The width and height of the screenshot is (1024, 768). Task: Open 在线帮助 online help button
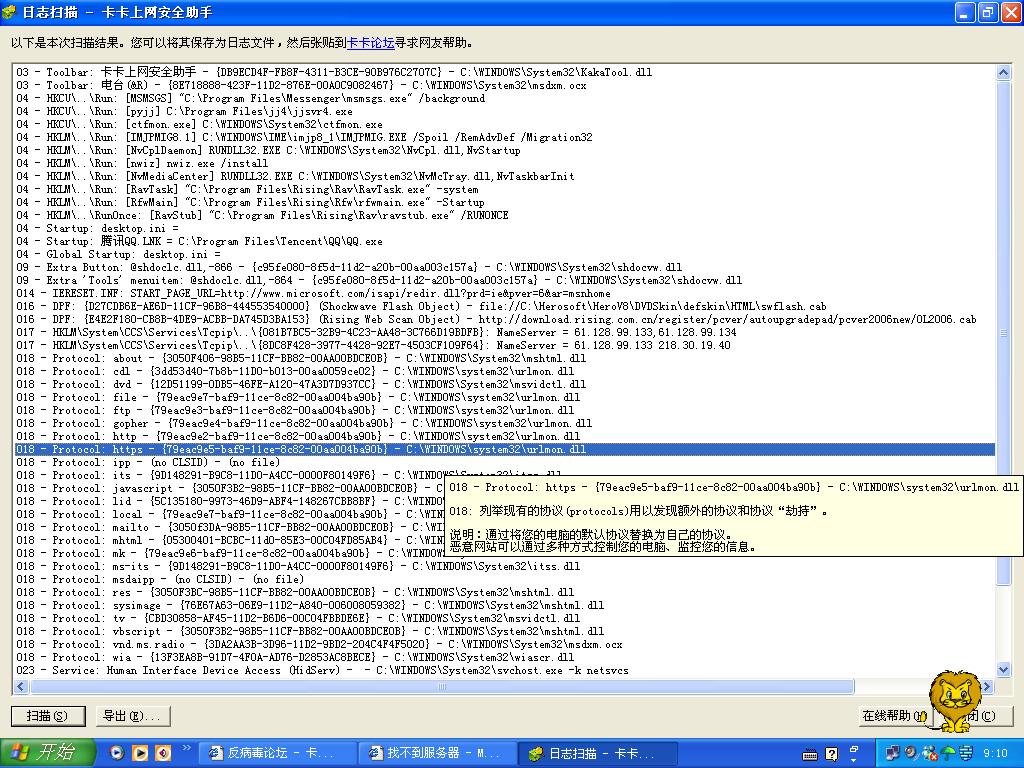(894, 716)
